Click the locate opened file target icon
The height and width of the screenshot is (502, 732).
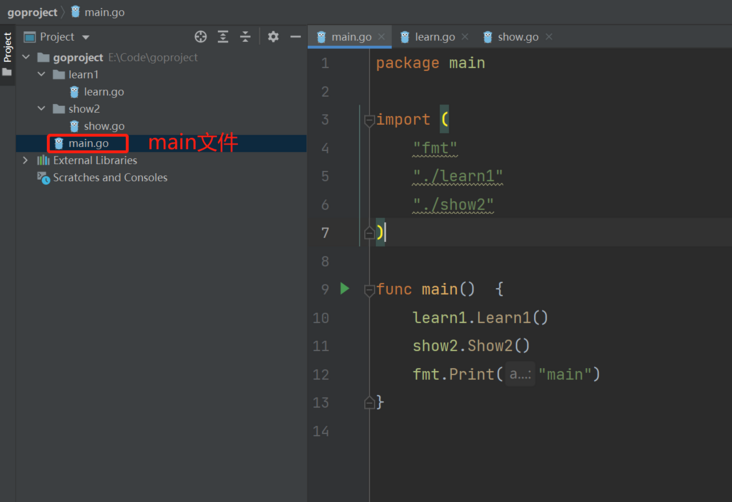201,37
